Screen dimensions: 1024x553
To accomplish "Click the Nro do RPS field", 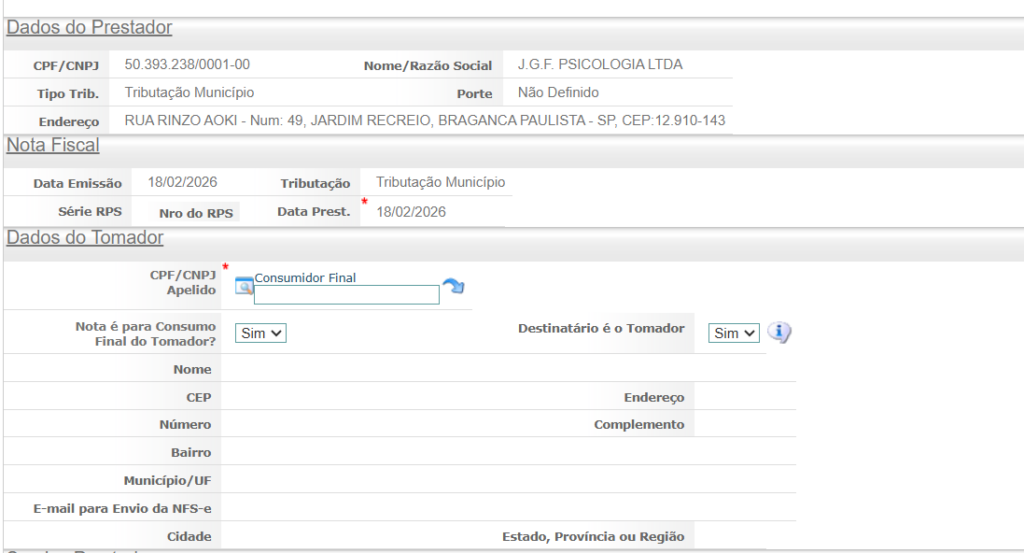I will (196, 213).
